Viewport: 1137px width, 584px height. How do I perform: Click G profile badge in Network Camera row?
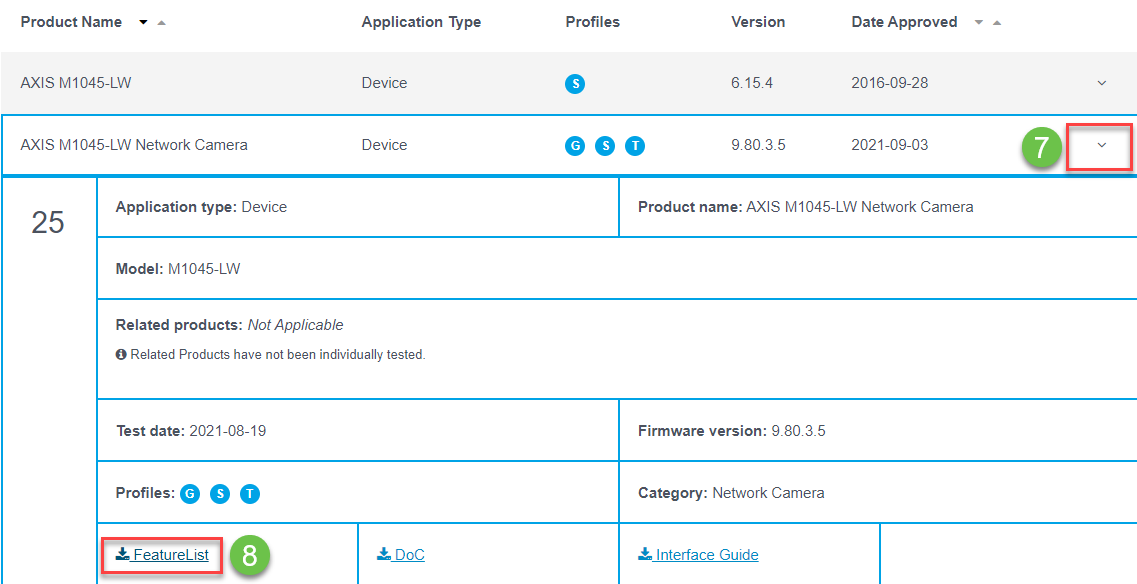point(575,146)
